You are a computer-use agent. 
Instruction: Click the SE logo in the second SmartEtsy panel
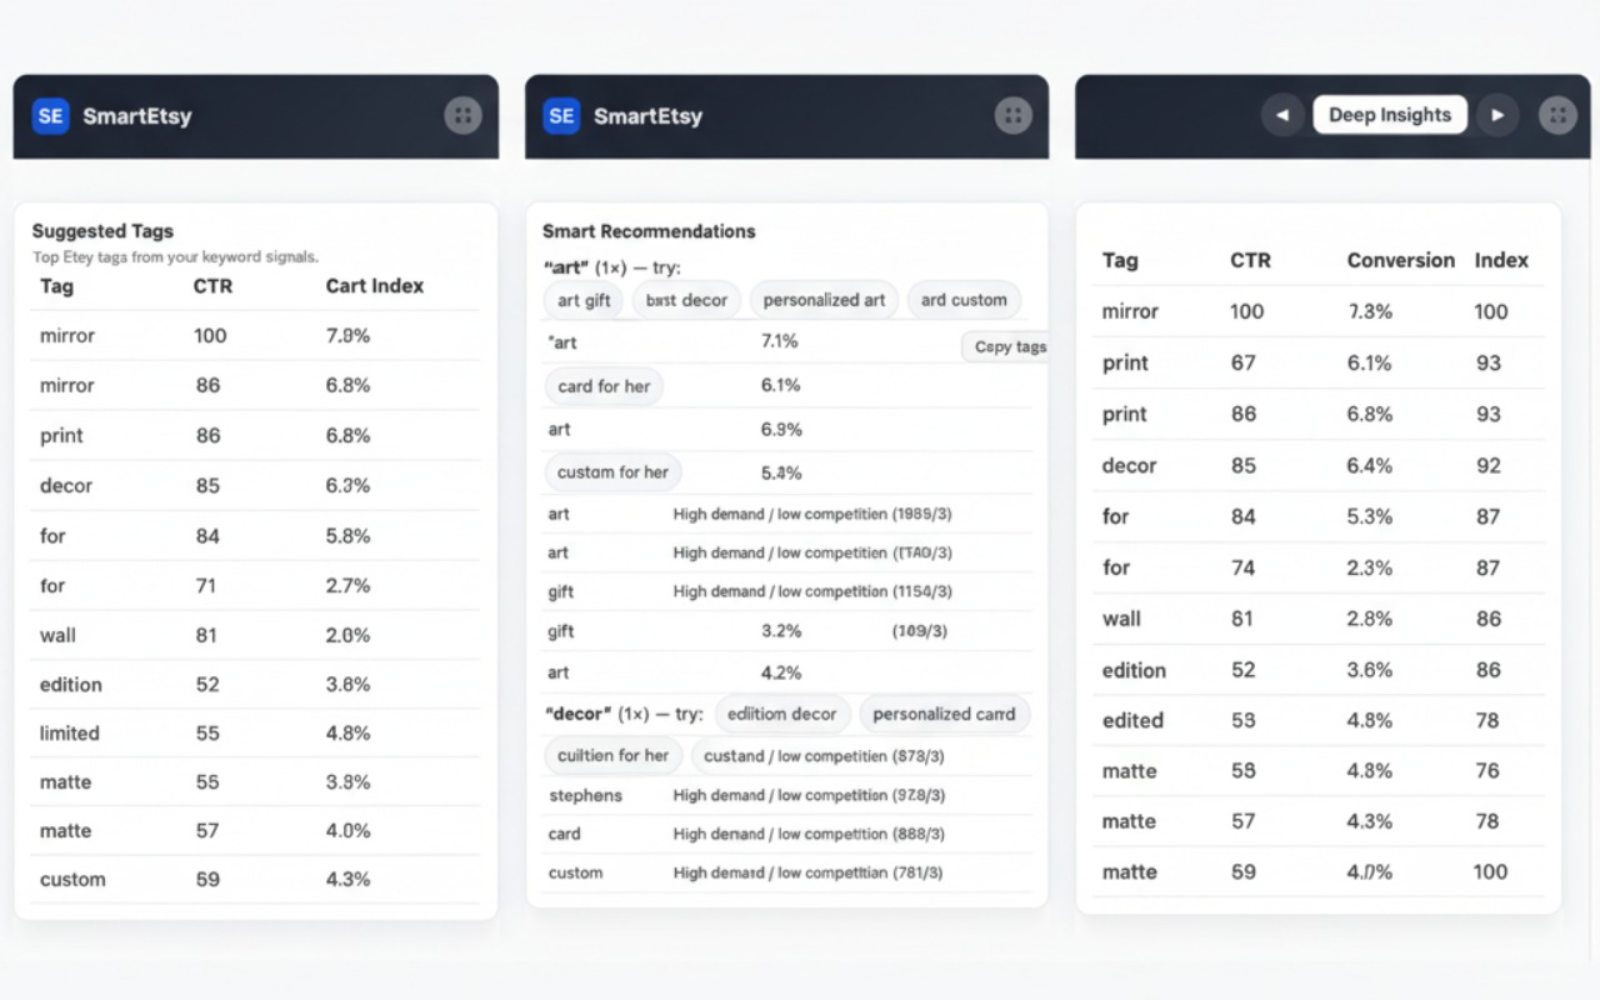[561, 116]
